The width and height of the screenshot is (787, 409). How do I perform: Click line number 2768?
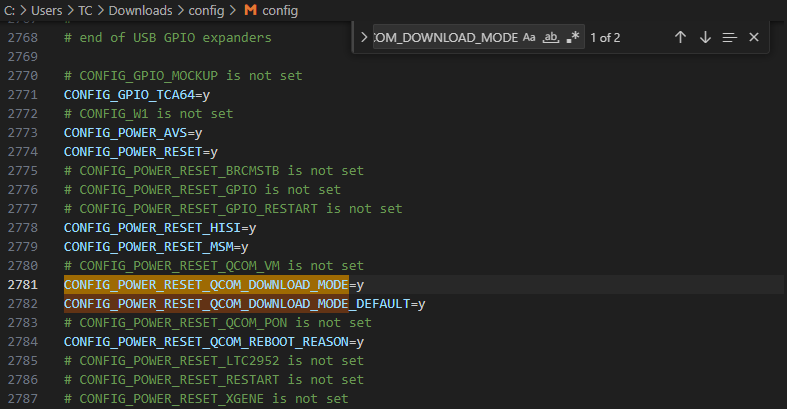[x=23, y=38]
